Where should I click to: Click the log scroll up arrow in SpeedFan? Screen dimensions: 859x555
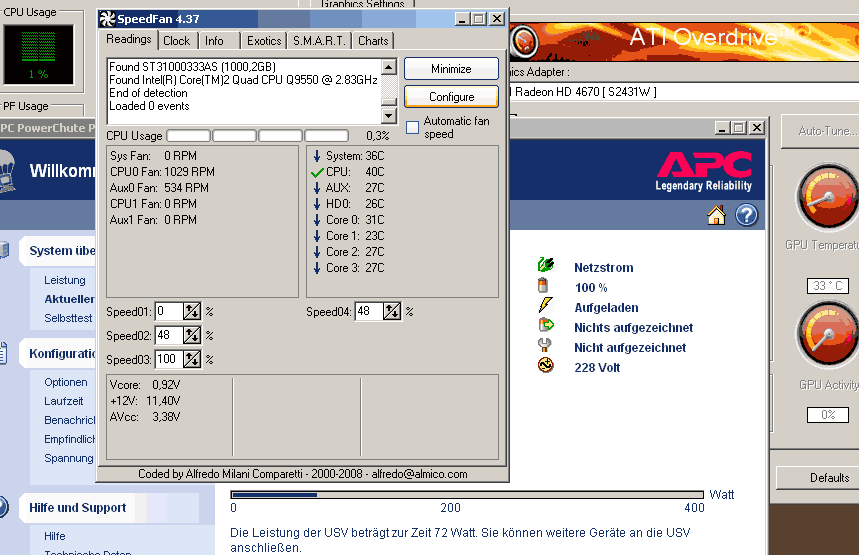(x=388, y=67)
